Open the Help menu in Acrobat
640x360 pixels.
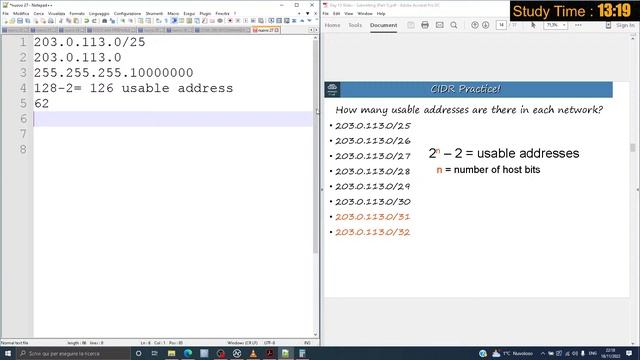381,13
